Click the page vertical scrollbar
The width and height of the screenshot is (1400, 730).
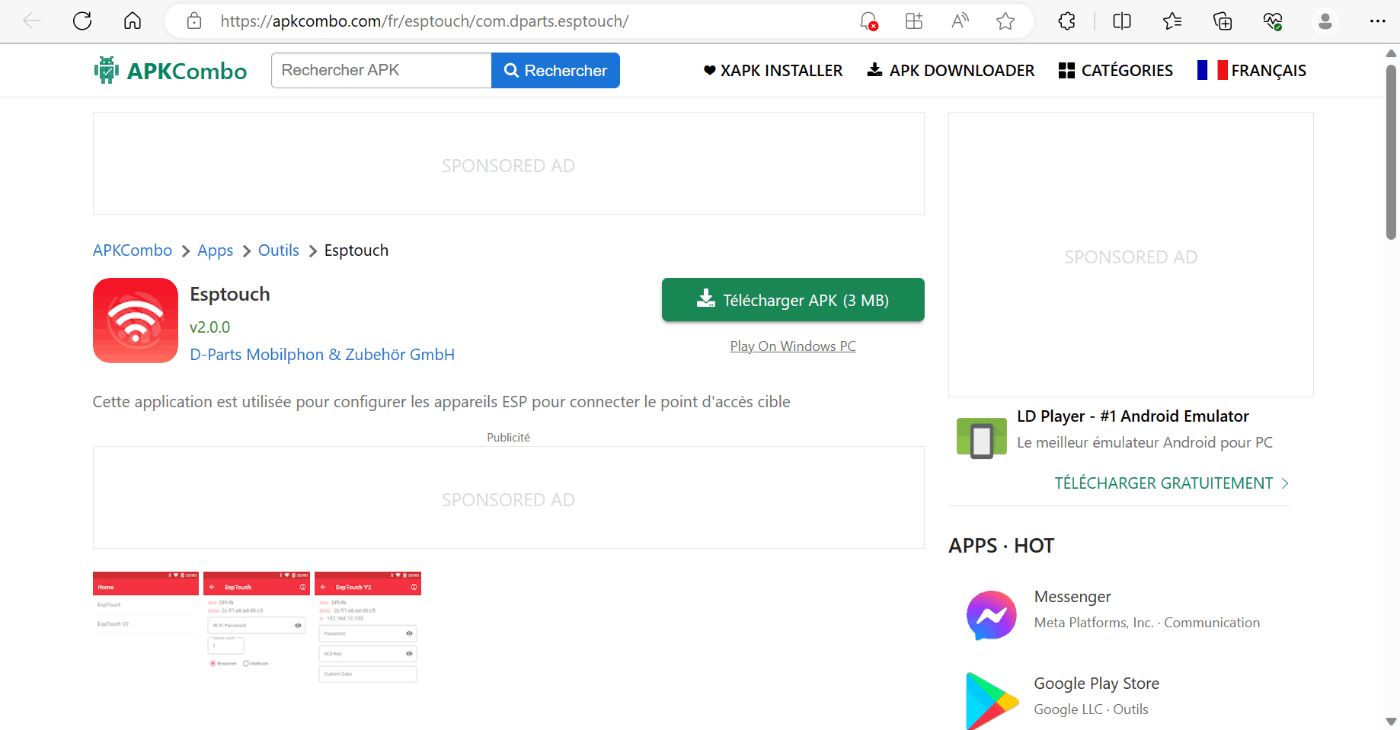1391,150
